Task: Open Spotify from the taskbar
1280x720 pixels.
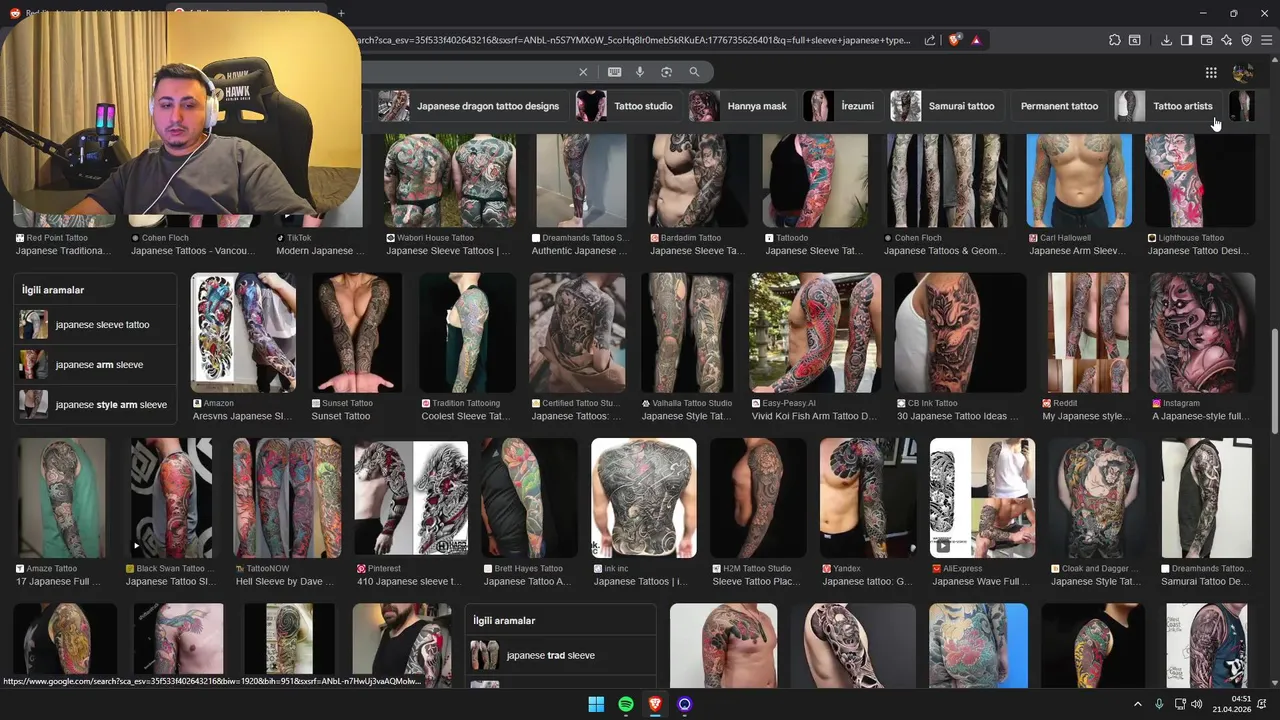Action: [626, 704]
